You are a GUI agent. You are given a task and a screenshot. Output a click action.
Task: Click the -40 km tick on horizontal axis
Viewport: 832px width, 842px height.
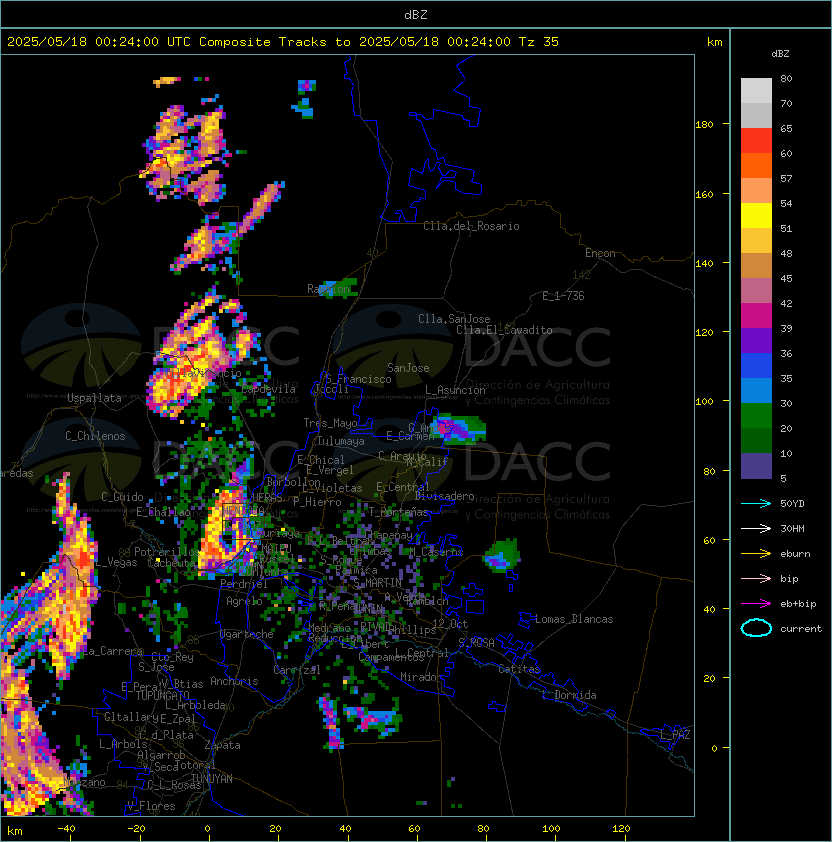[x=67, y=829]
